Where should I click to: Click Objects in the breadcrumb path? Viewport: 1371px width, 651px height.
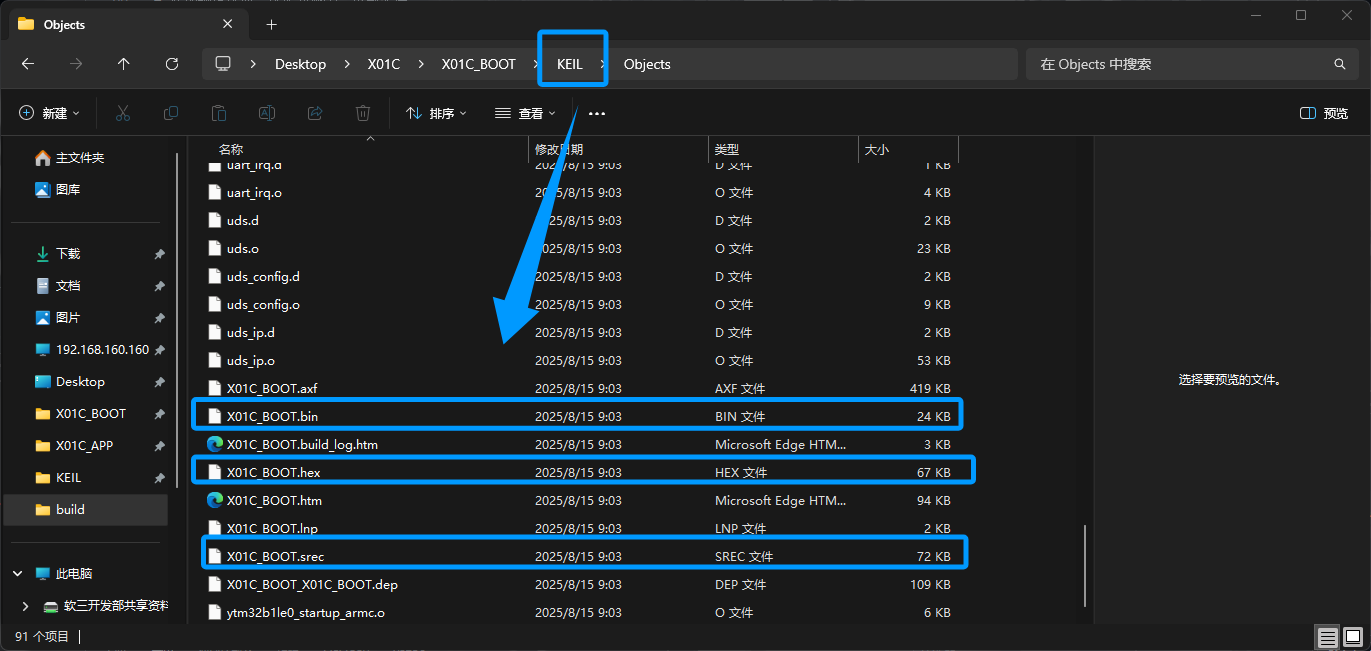pyautogui.click(x=647, y=64)
